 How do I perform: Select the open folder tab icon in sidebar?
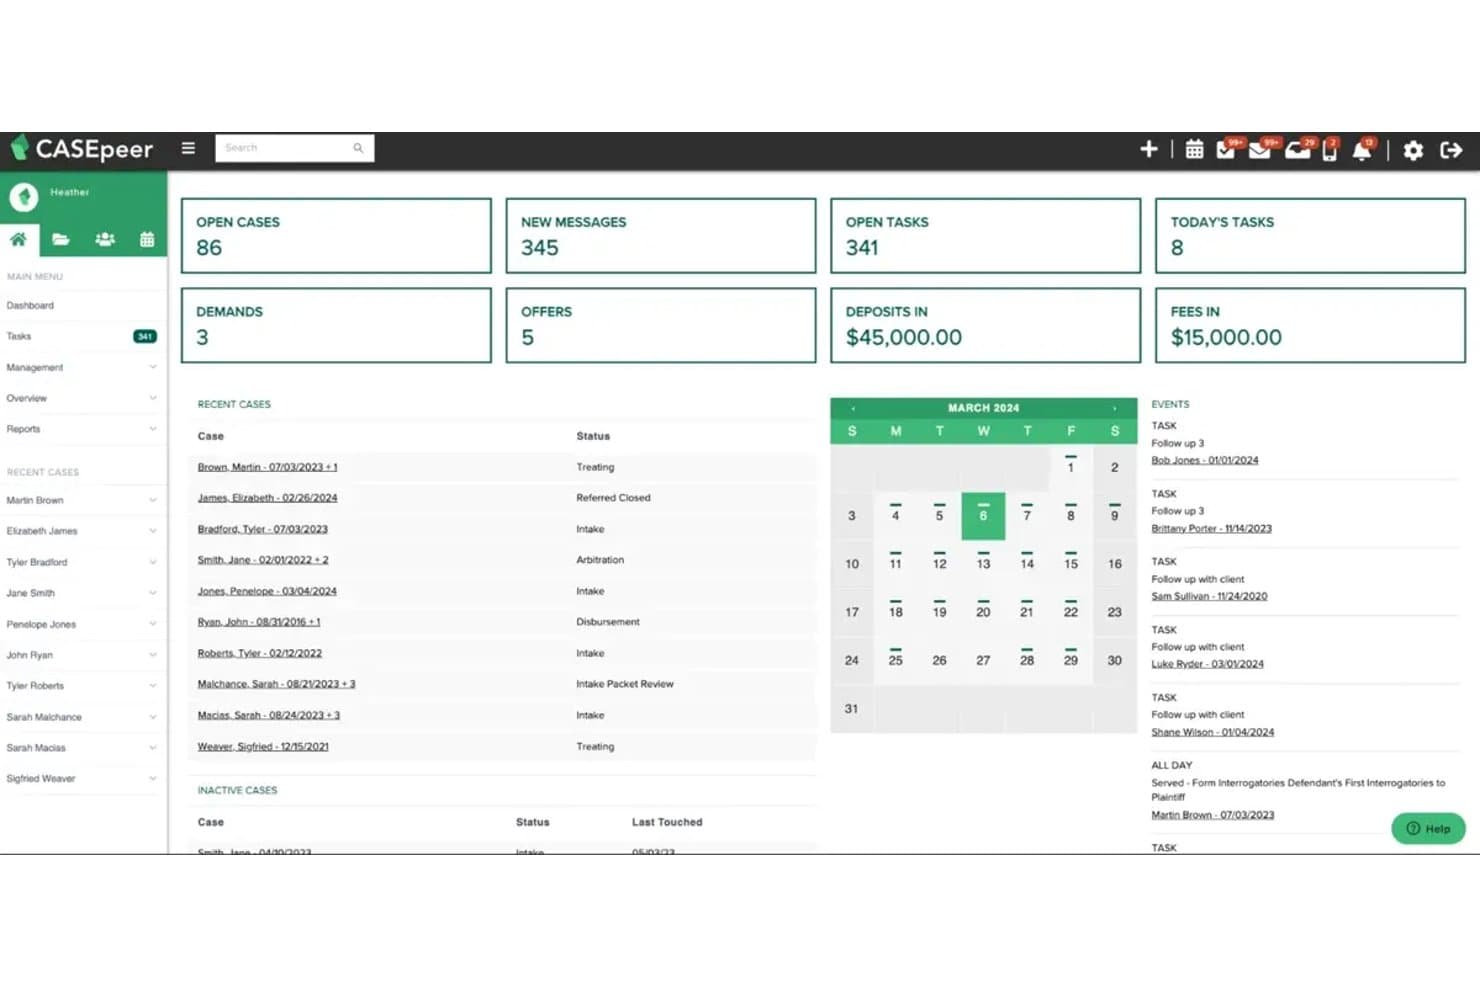(61, 239)
